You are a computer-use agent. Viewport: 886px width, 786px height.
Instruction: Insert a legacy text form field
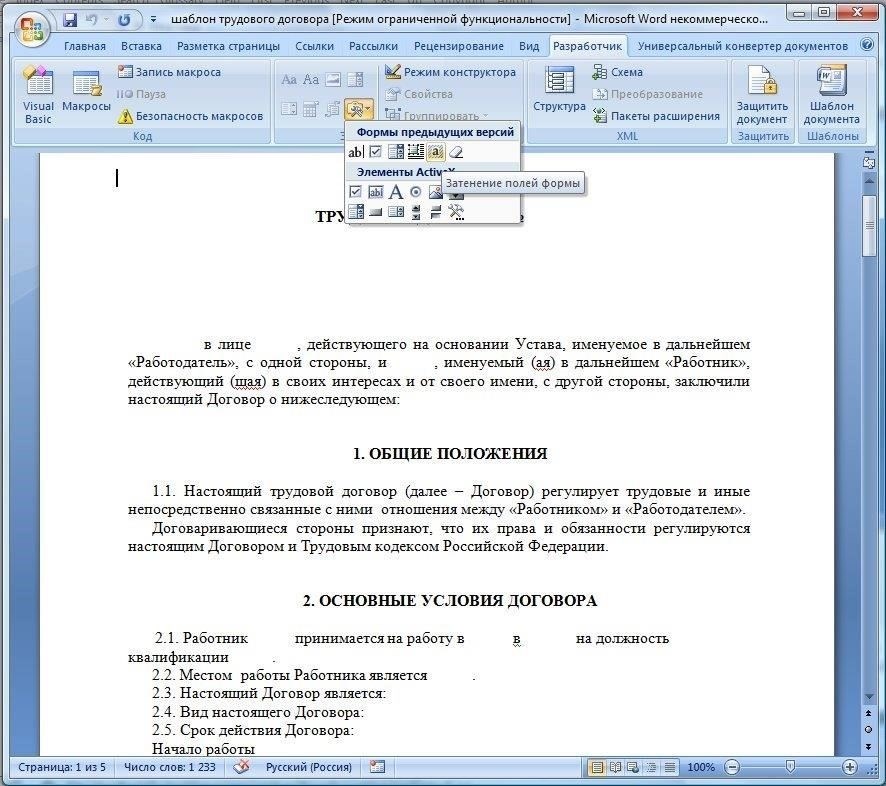pyautogui.click(x=355, y=152)
